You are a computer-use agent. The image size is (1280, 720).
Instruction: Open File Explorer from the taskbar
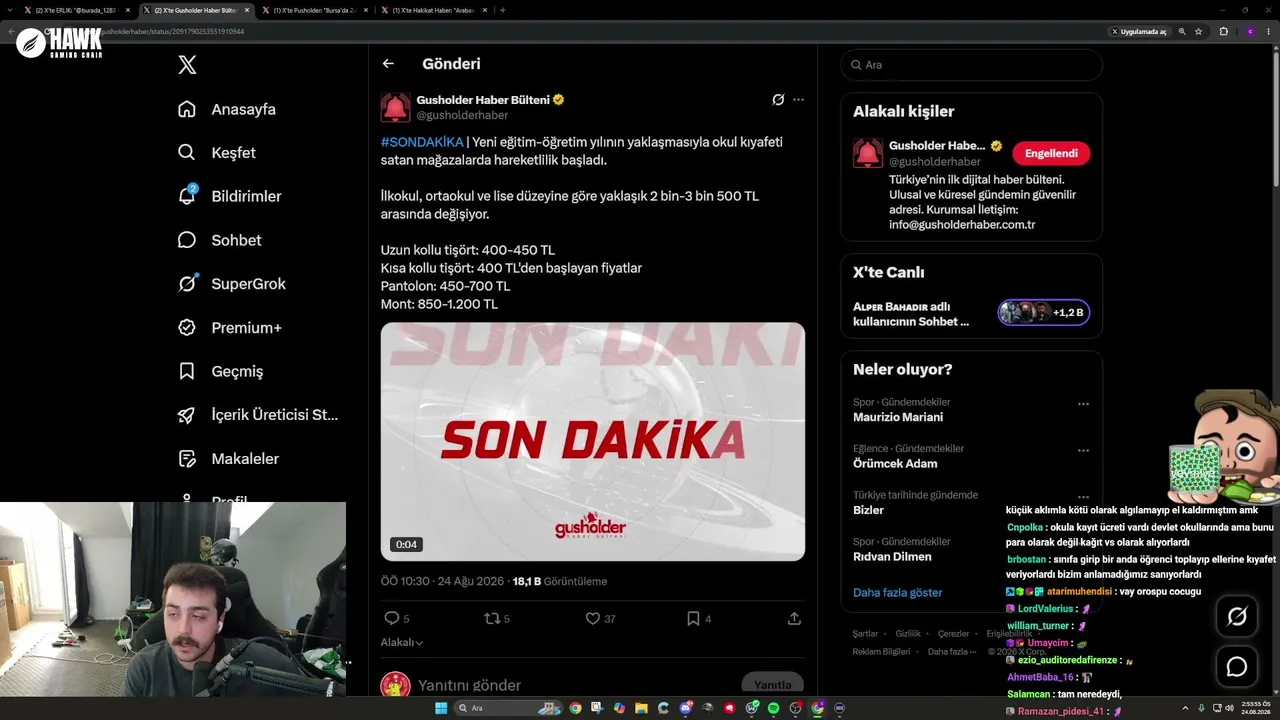tap(641, 708)
